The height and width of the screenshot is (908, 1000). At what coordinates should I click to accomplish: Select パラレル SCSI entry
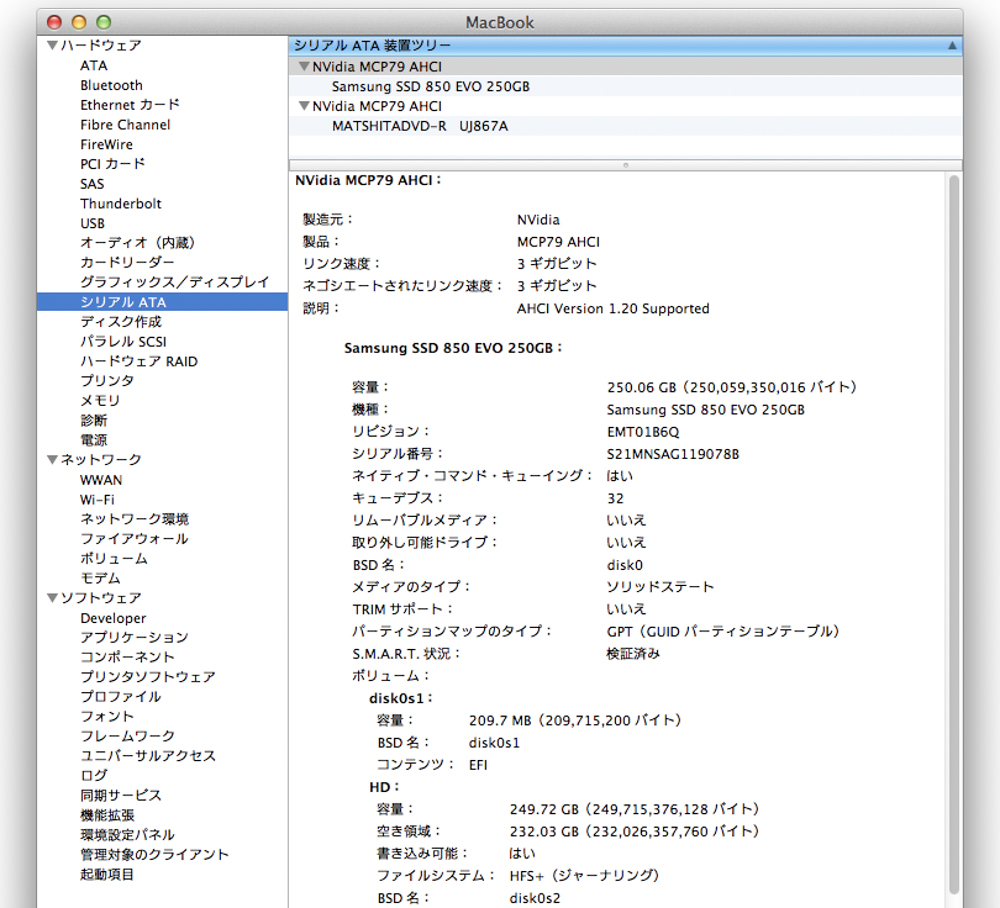(124, 341)
